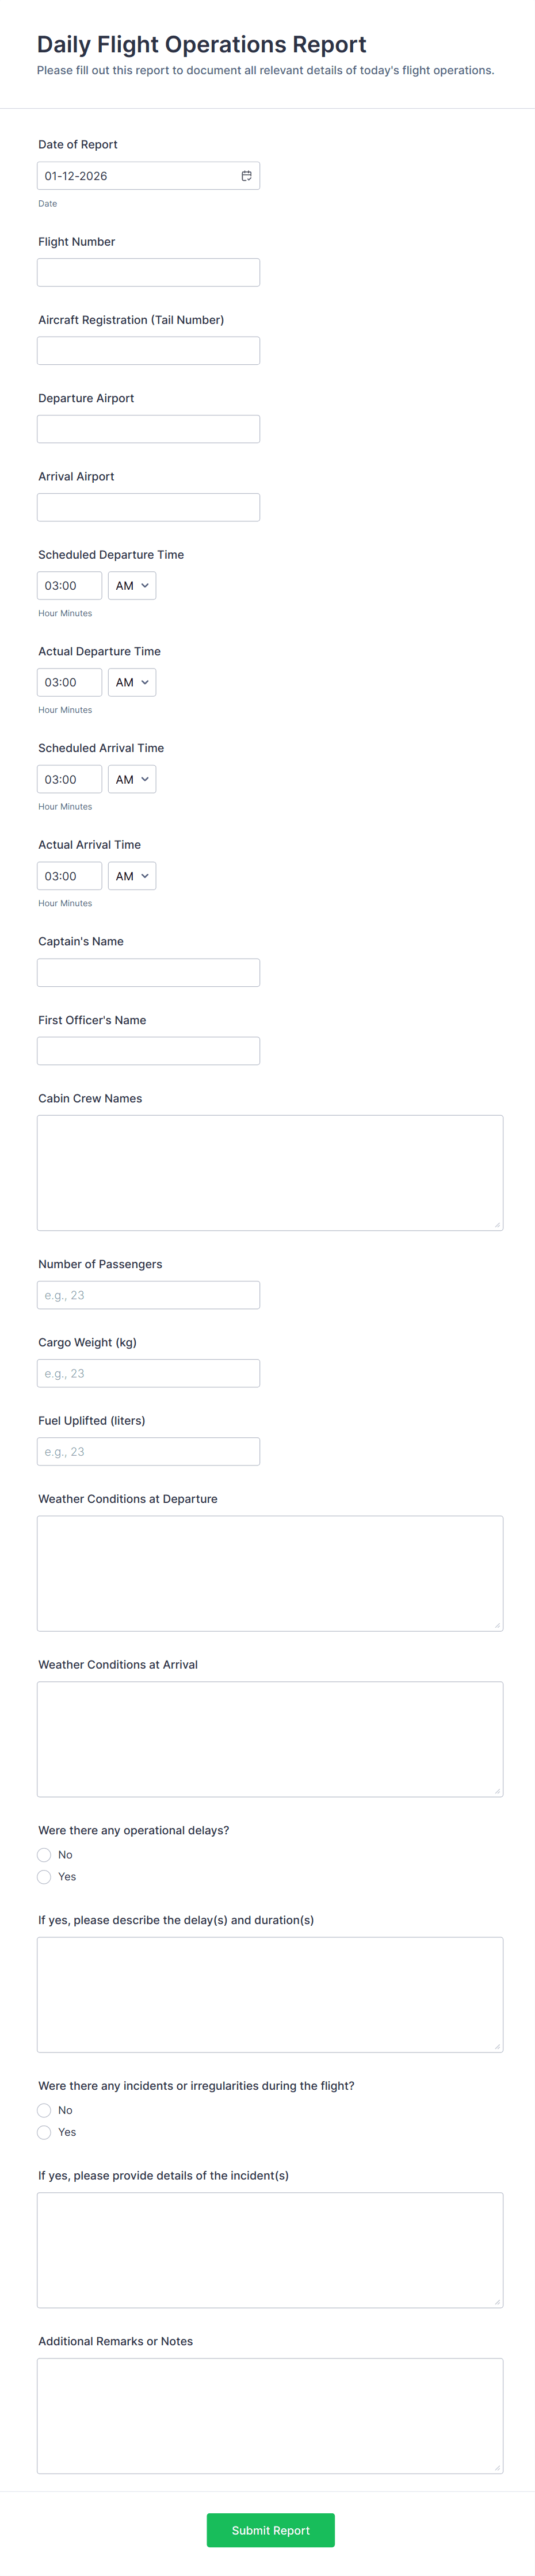The image size is (535, 2576).
Task: Click the Cabin Crew Names text area
Action: click(x=270, y=1173)
